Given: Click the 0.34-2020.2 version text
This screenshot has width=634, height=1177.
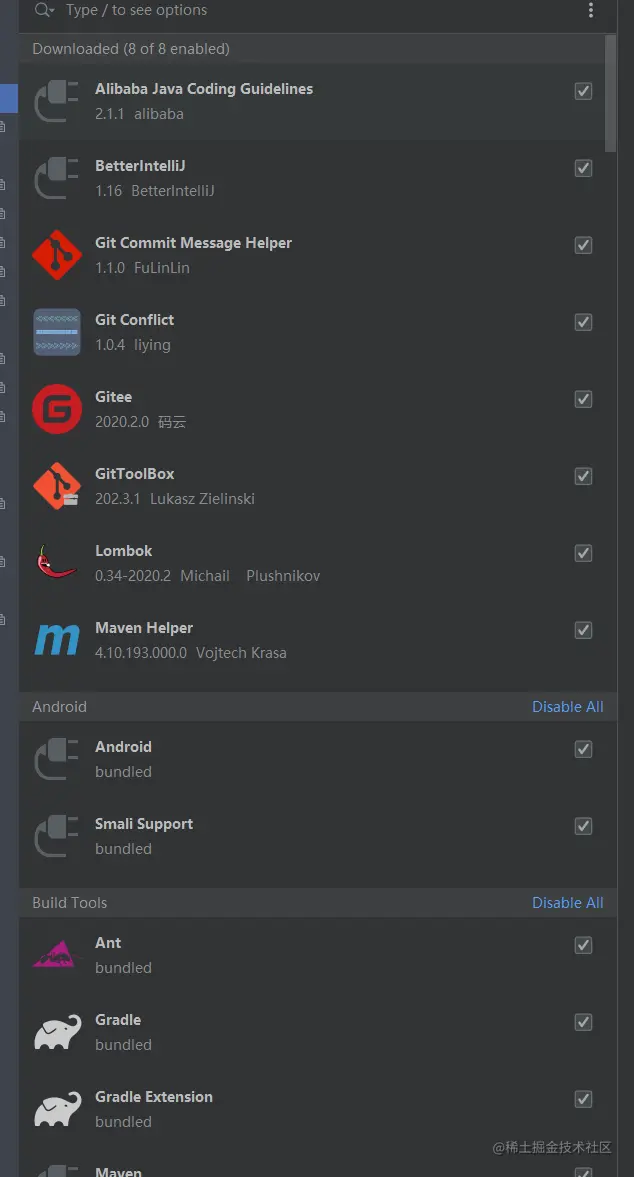Looking at the screenshot, I should [133, 576].
